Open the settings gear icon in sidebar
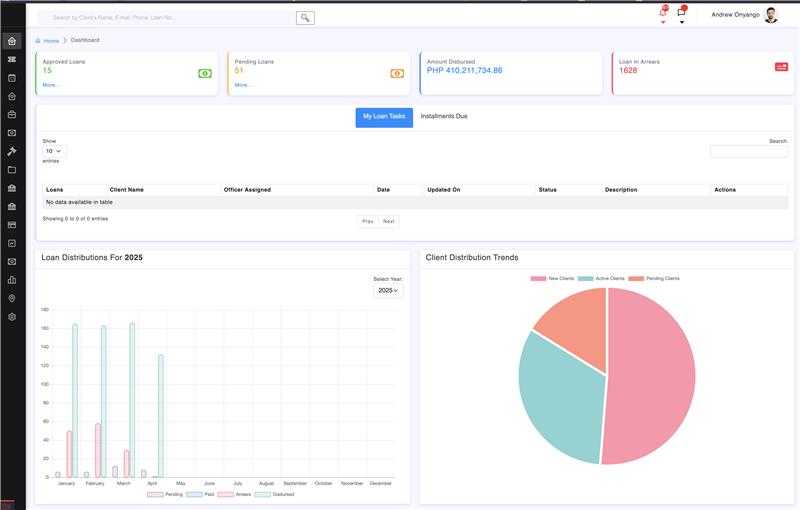 (x=12, y=316)
